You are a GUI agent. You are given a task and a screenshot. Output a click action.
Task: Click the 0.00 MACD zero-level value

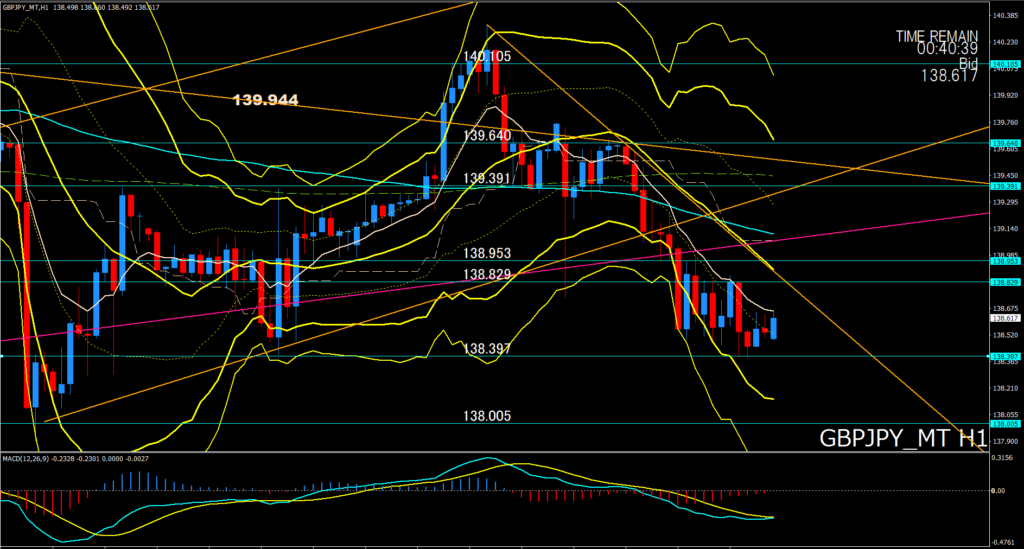pos(999,491)
